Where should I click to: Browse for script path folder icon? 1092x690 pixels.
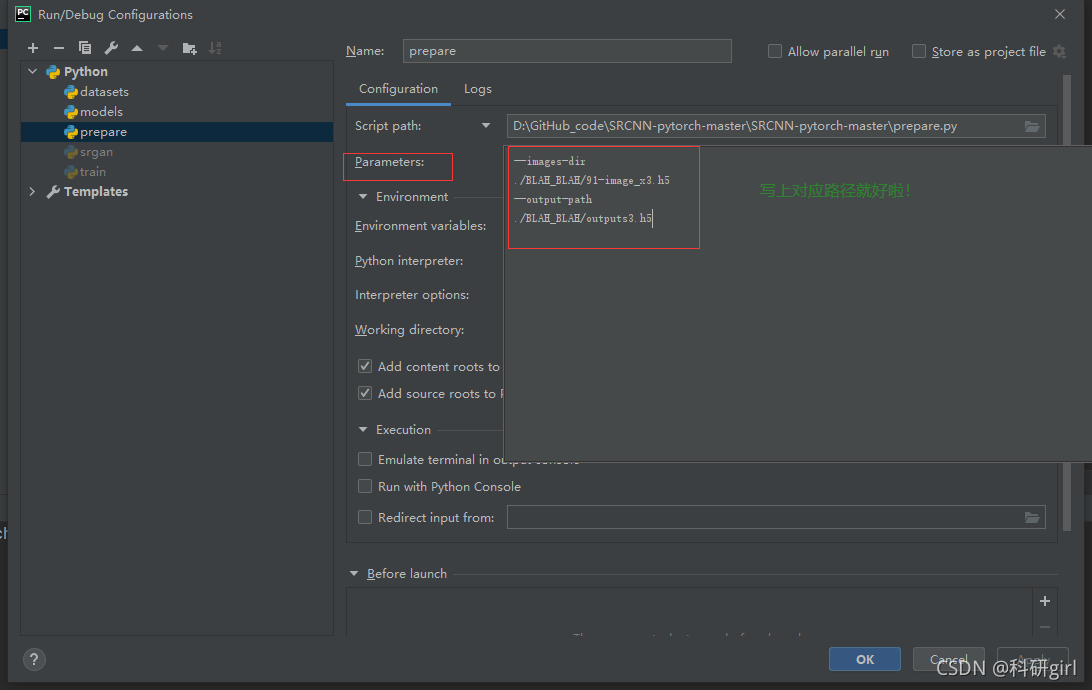click(1031, 126)
